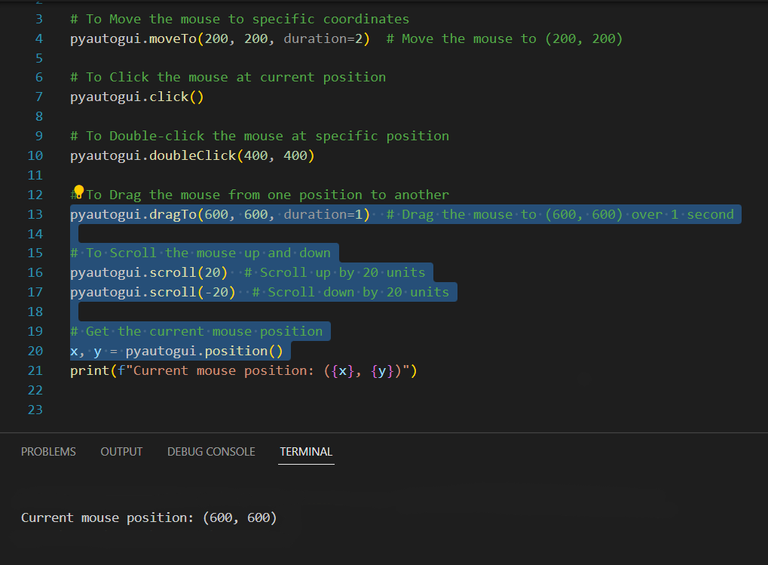Screen dimensions: 768x565
Task: Click line number 20 in gutter
Action: 35,351
